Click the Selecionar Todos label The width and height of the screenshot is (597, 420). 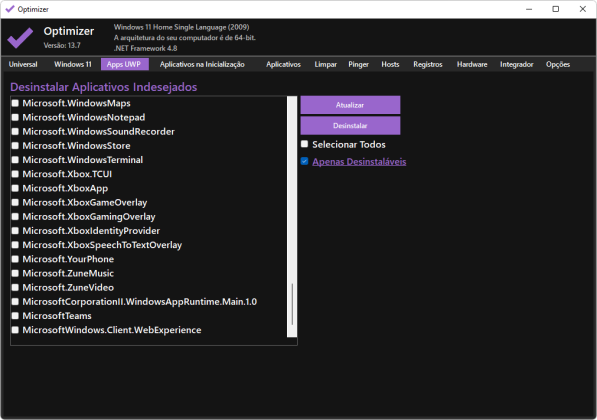(349, 145)
